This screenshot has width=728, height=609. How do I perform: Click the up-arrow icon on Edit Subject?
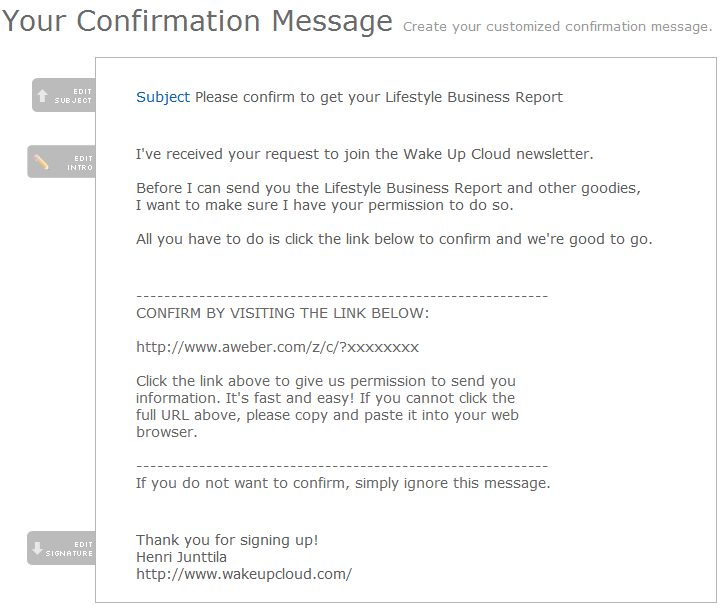pyautogui.click(x=42, y=96)
